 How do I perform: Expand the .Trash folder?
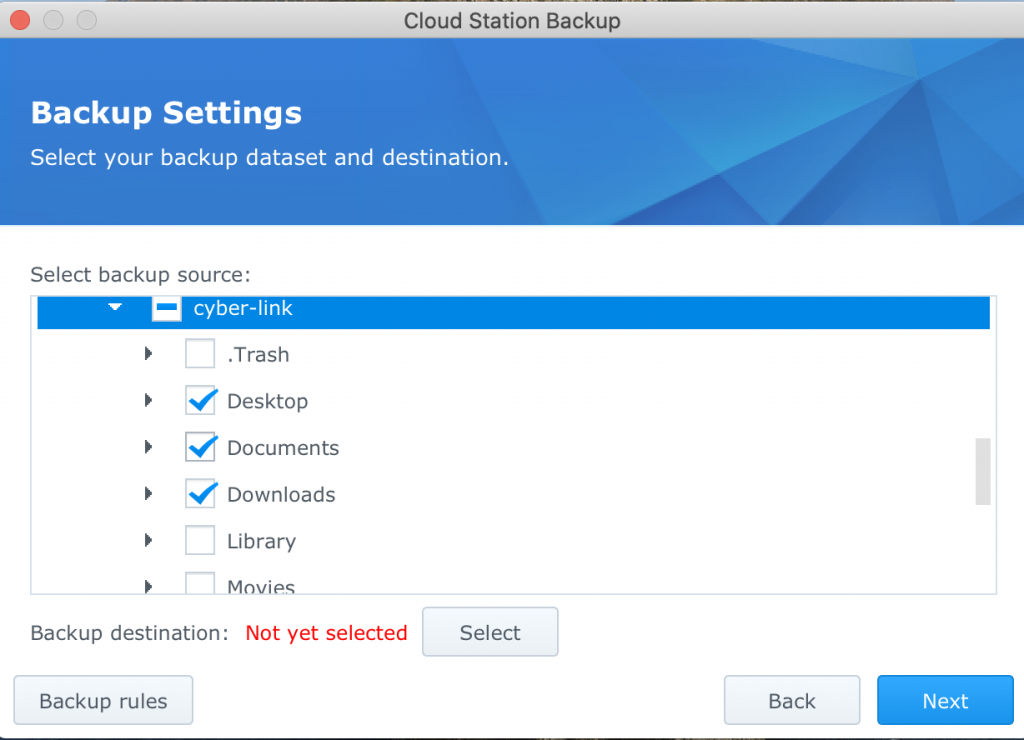[x=148, y=354]
